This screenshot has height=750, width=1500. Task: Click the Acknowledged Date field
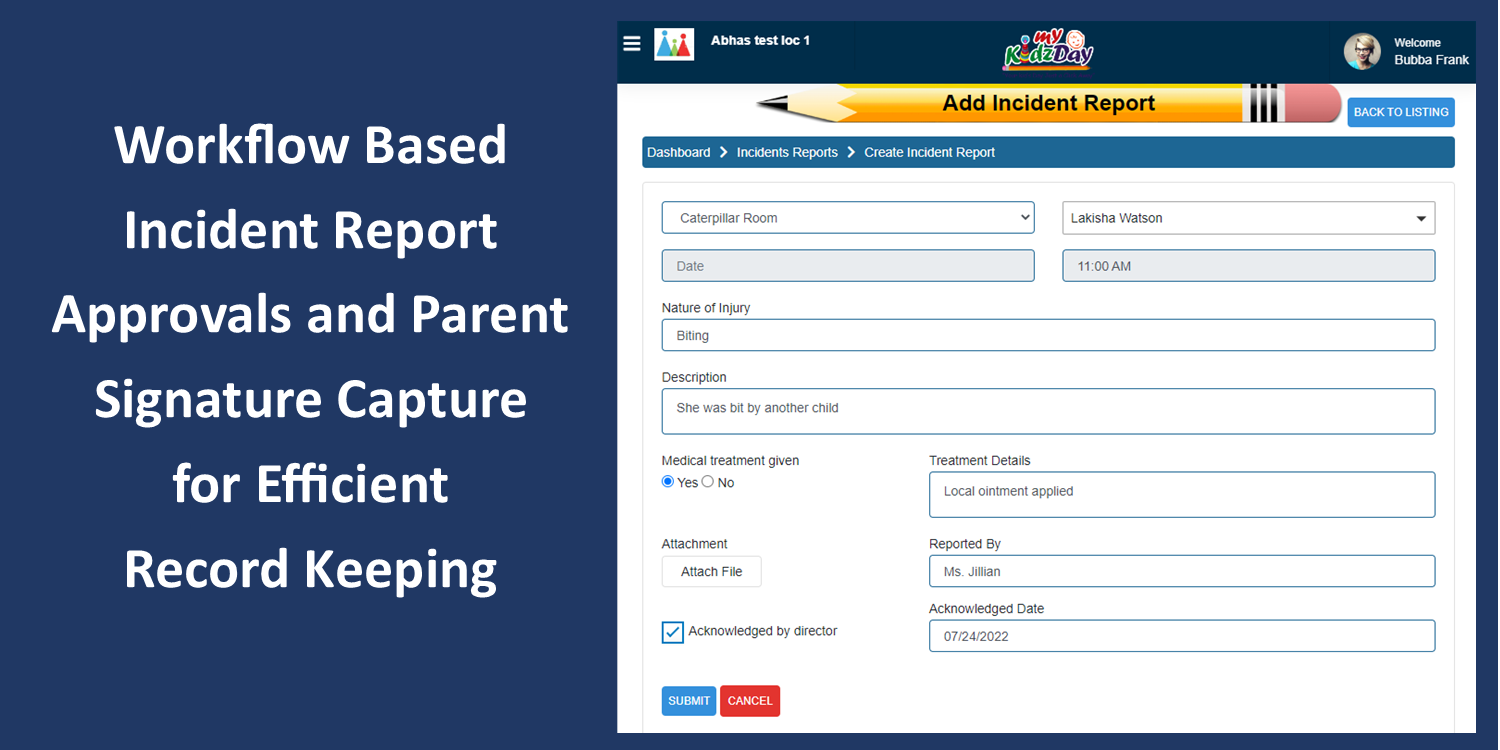(x=1182, y=636)
